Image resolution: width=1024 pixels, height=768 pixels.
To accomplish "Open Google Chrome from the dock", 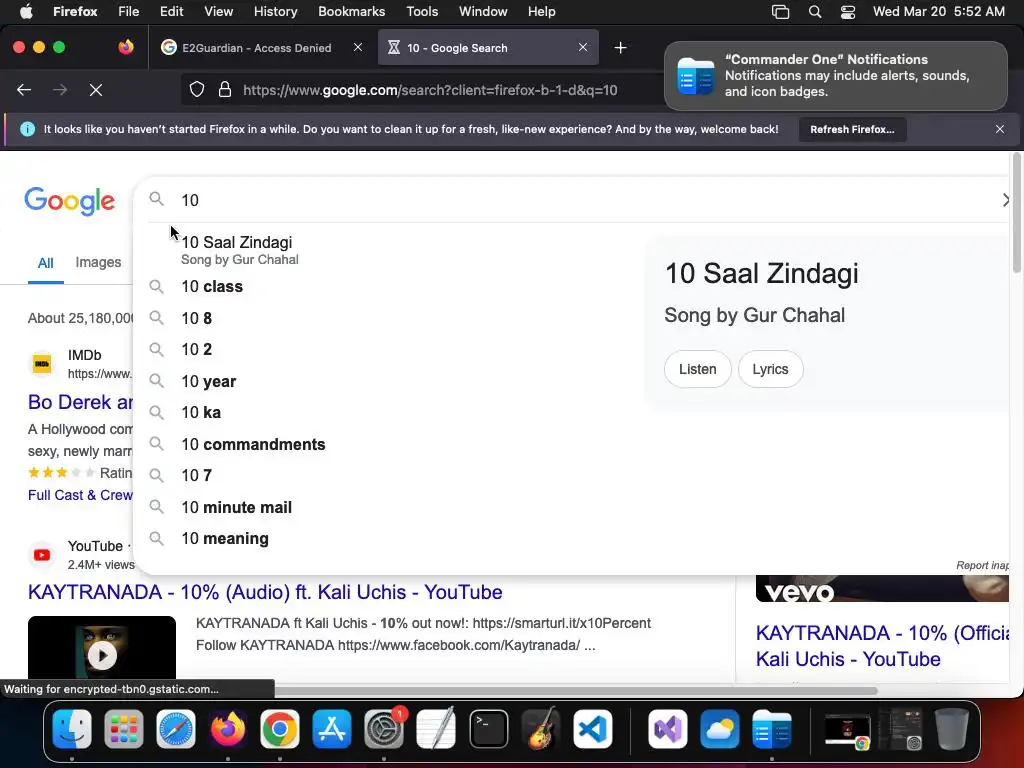I will coord(280,729).
